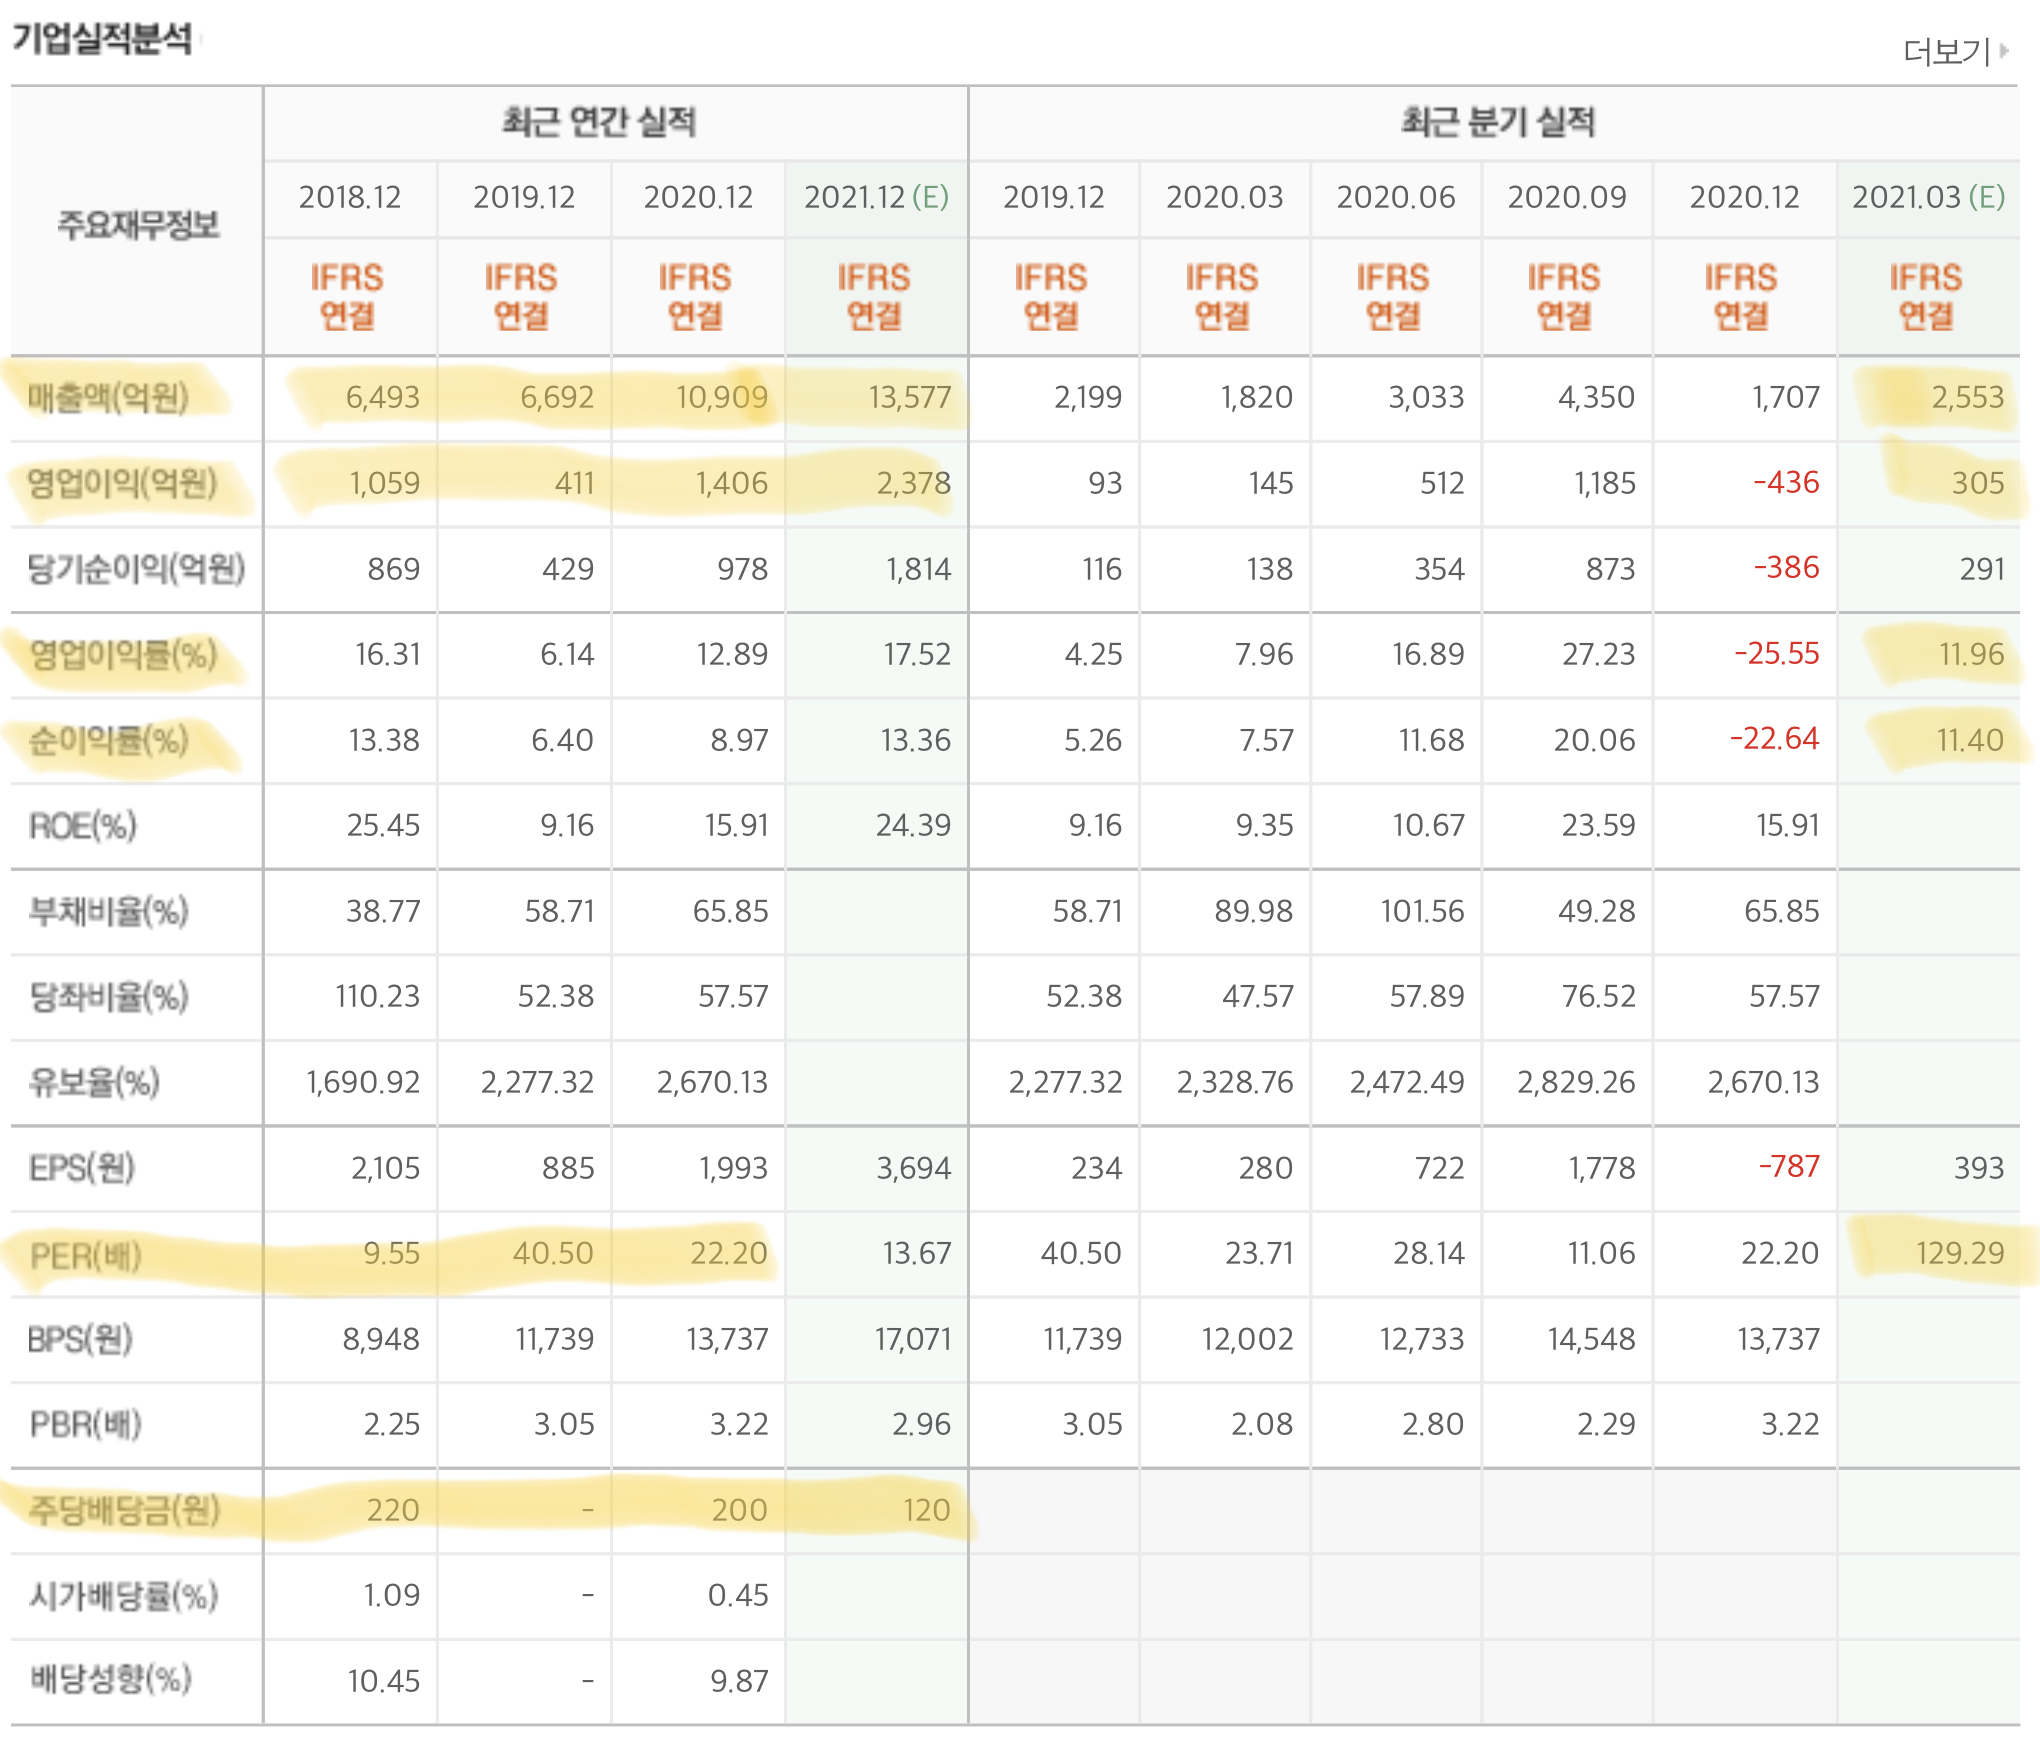The image size is (2040, 1739).
Task: Click the PER(배) row label
Action: tap(85, 1254)
